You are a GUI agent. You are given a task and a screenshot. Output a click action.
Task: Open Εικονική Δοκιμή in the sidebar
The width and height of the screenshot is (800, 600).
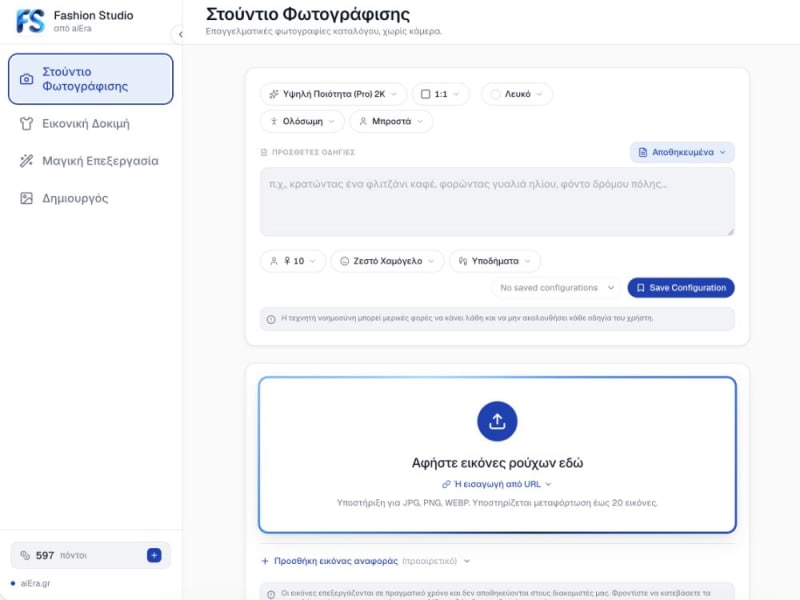coord(91,123)
